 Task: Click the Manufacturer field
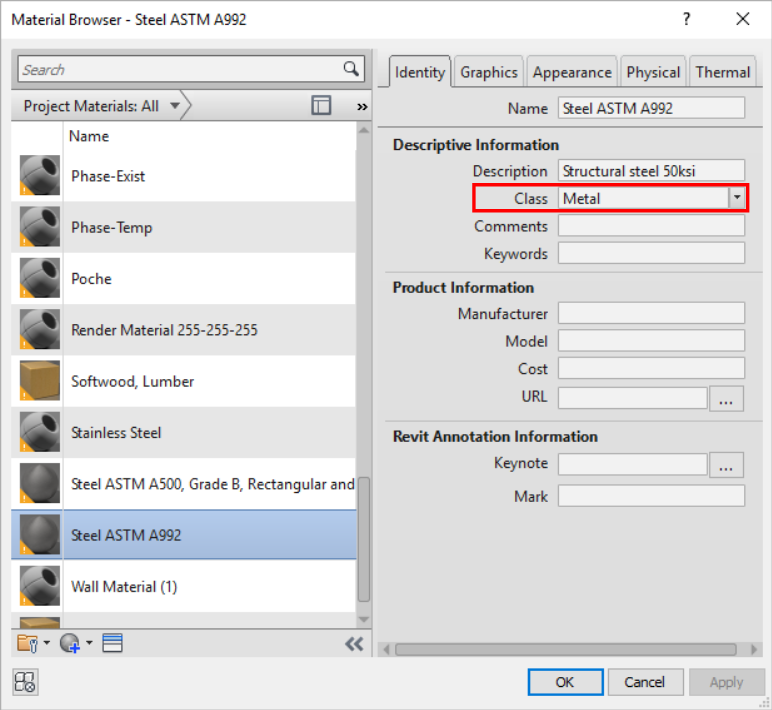coord(651,313)
